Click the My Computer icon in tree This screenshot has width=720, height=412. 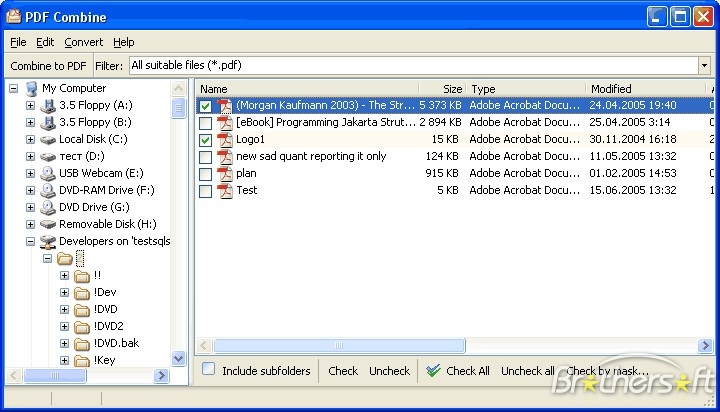pos(31,88)
